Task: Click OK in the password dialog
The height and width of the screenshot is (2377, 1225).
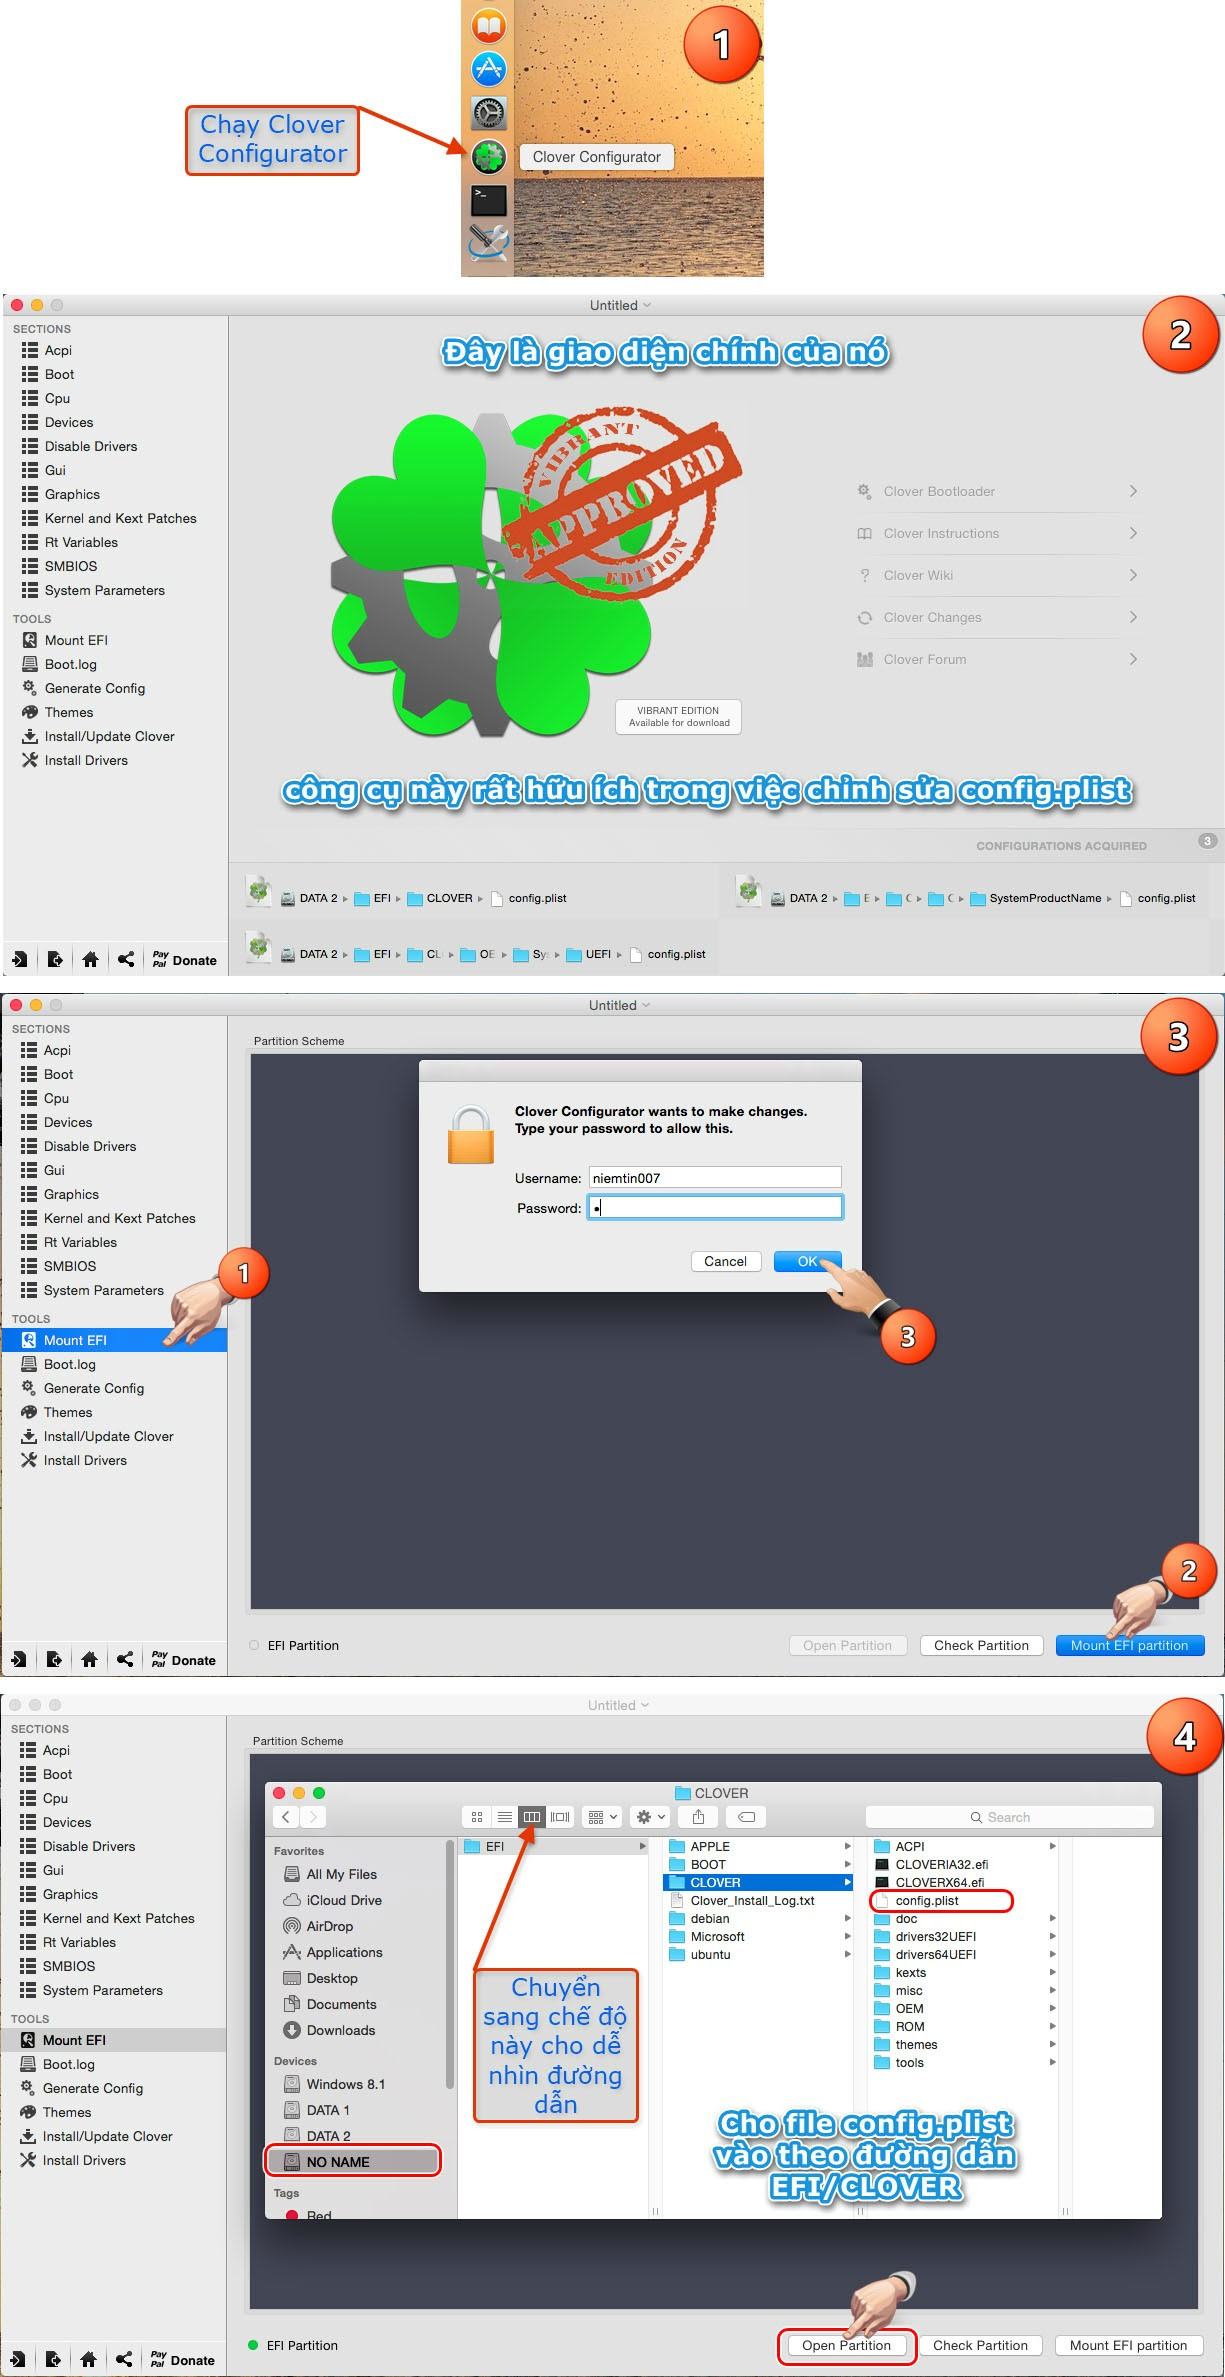Action: [808, 1261]
